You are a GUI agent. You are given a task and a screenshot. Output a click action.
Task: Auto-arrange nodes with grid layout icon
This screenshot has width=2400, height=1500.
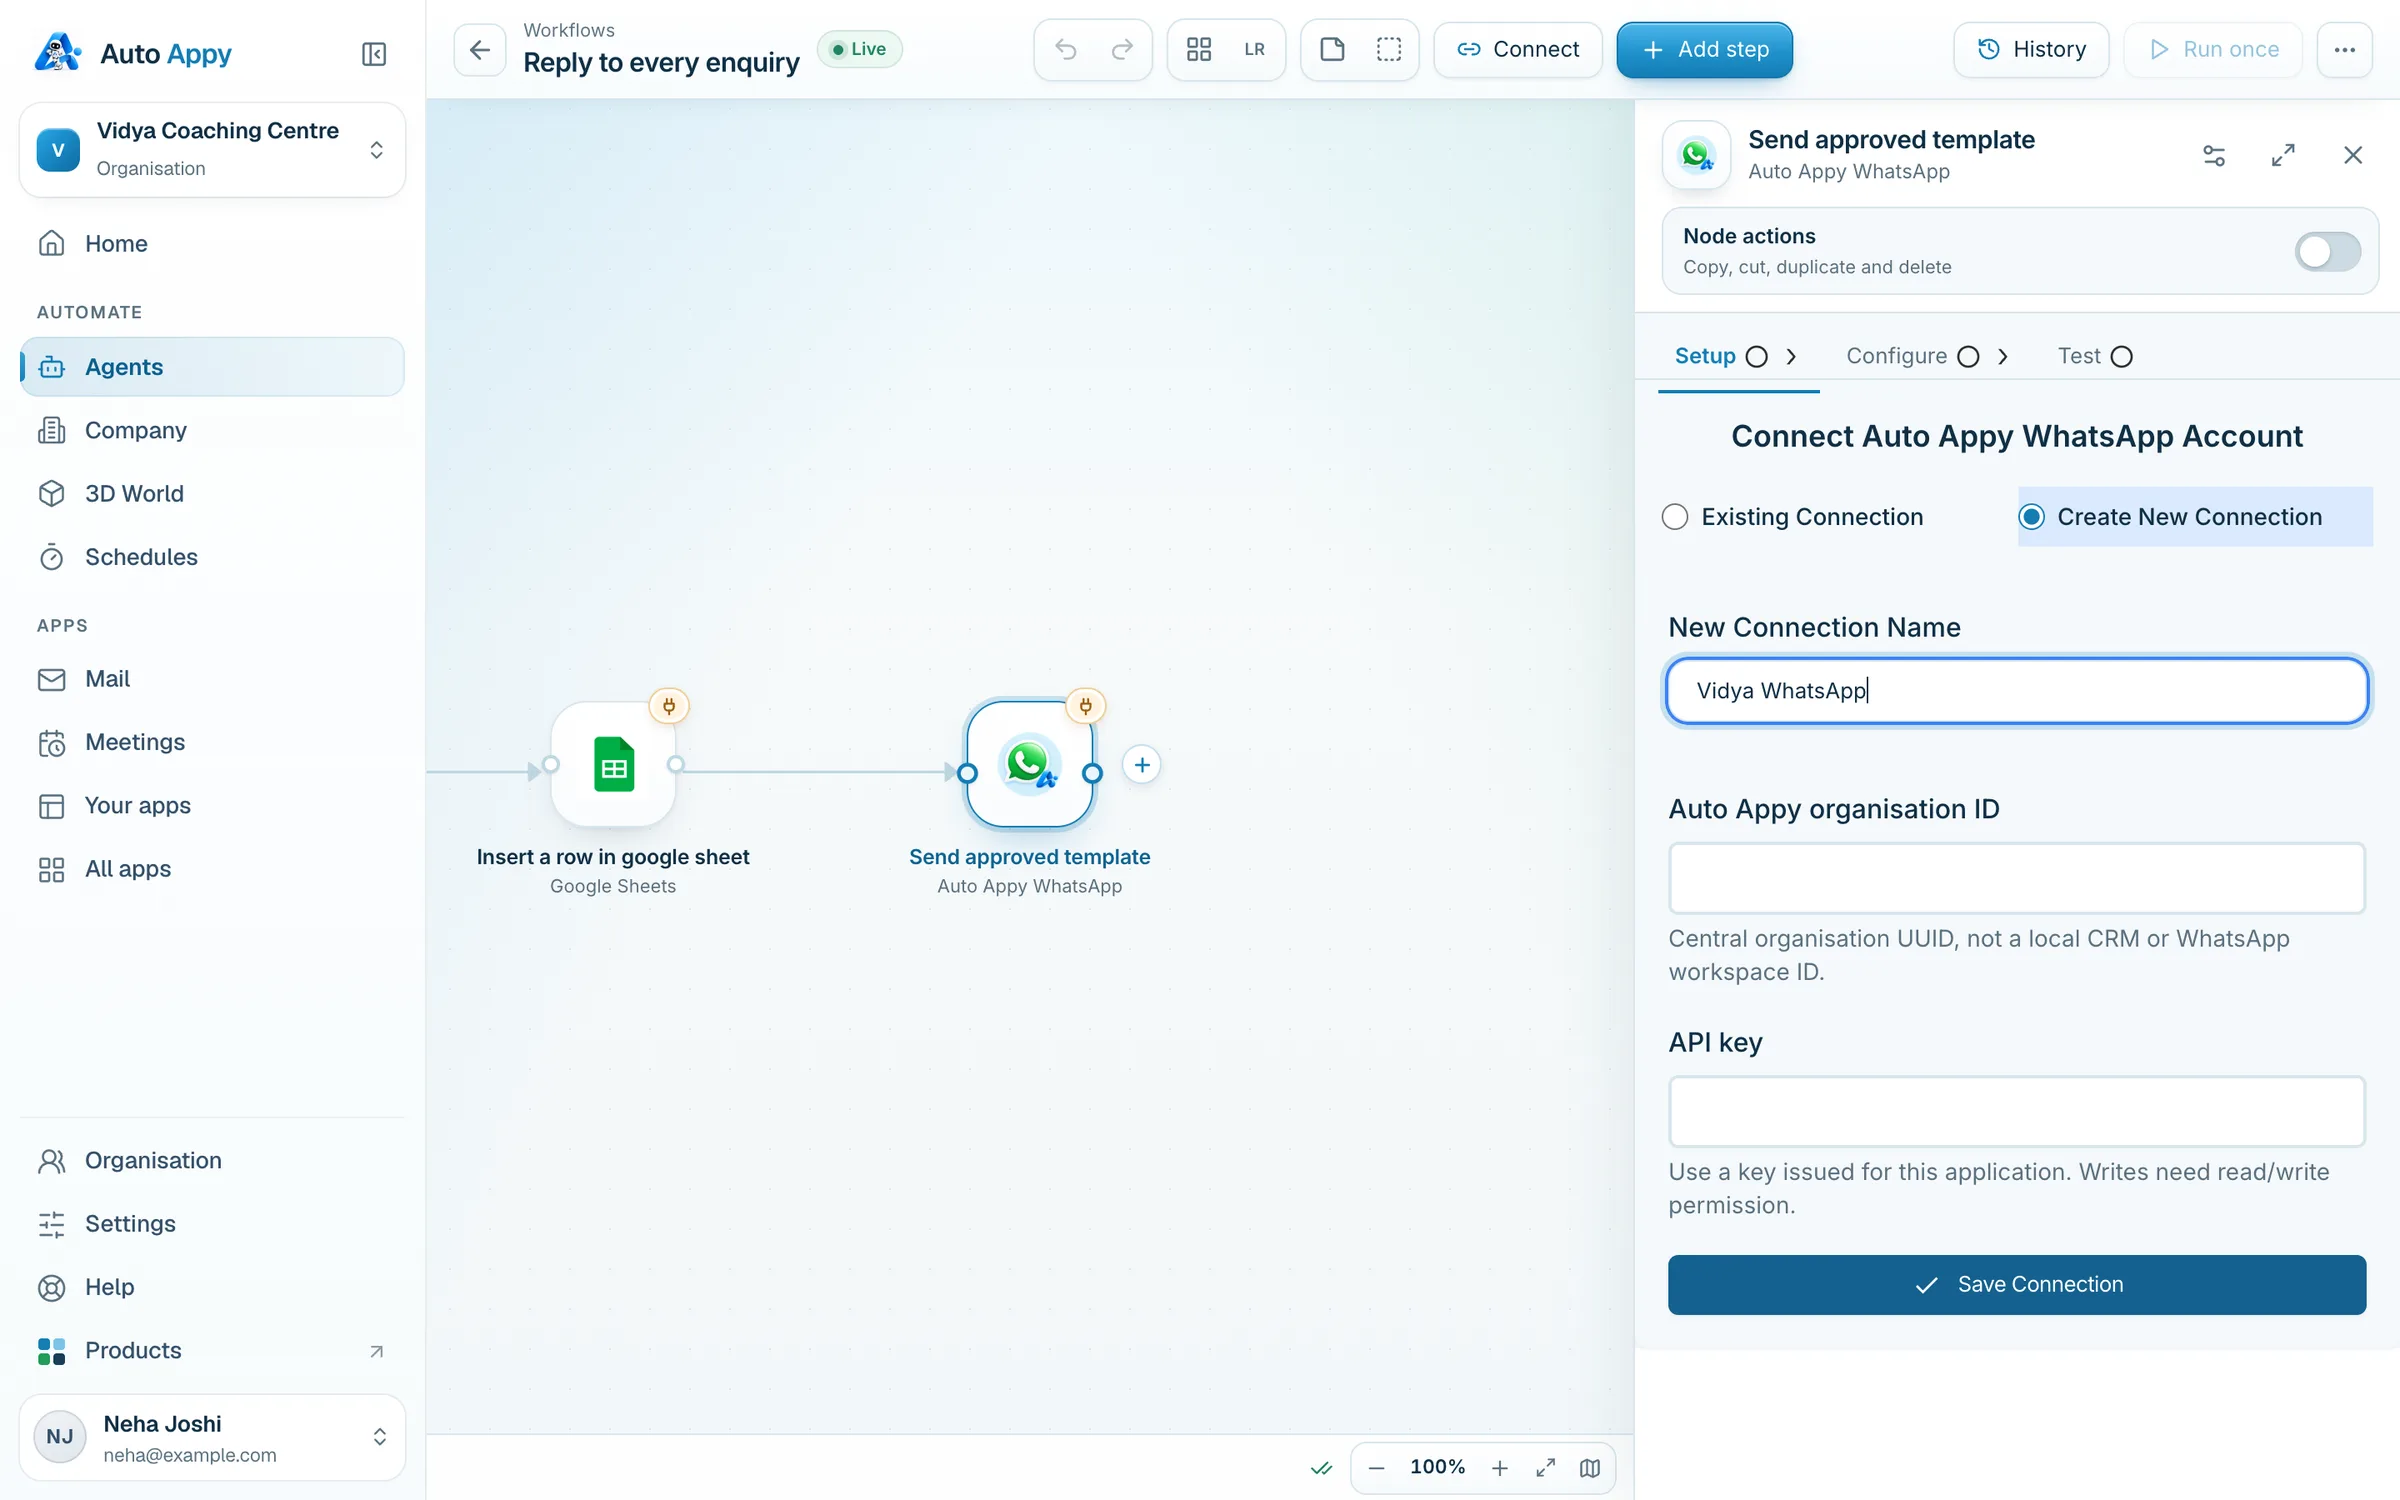1199,49
